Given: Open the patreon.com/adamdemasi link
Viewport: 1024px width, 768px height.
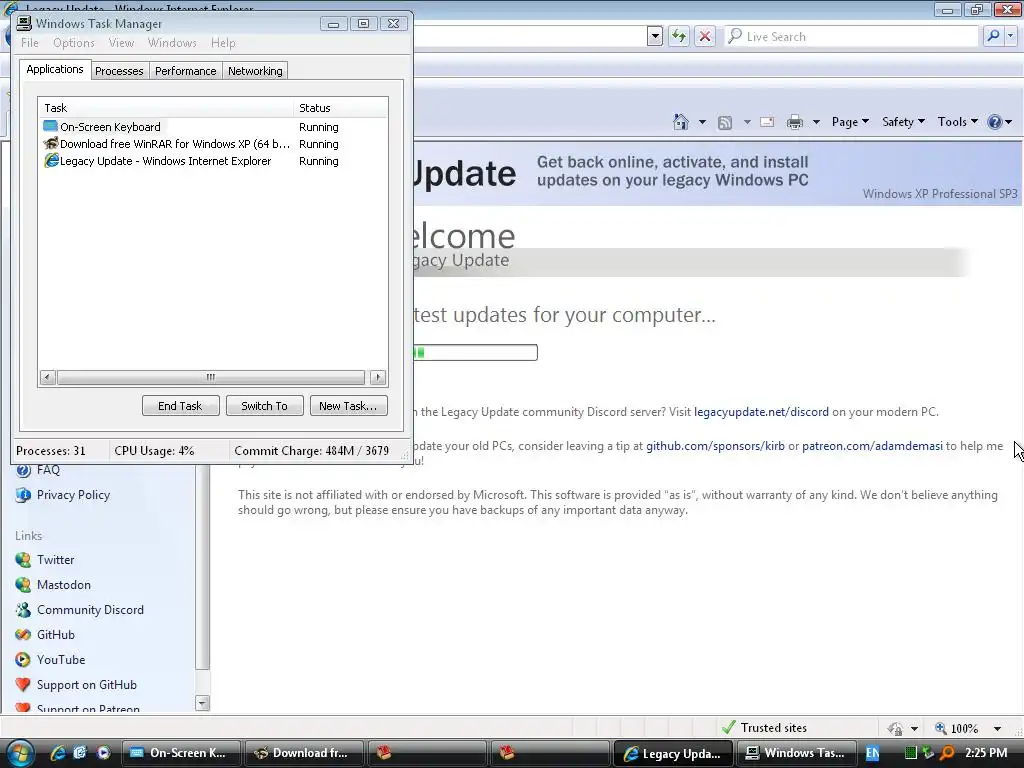Looking at the screenshot, I should coord(872,446).
